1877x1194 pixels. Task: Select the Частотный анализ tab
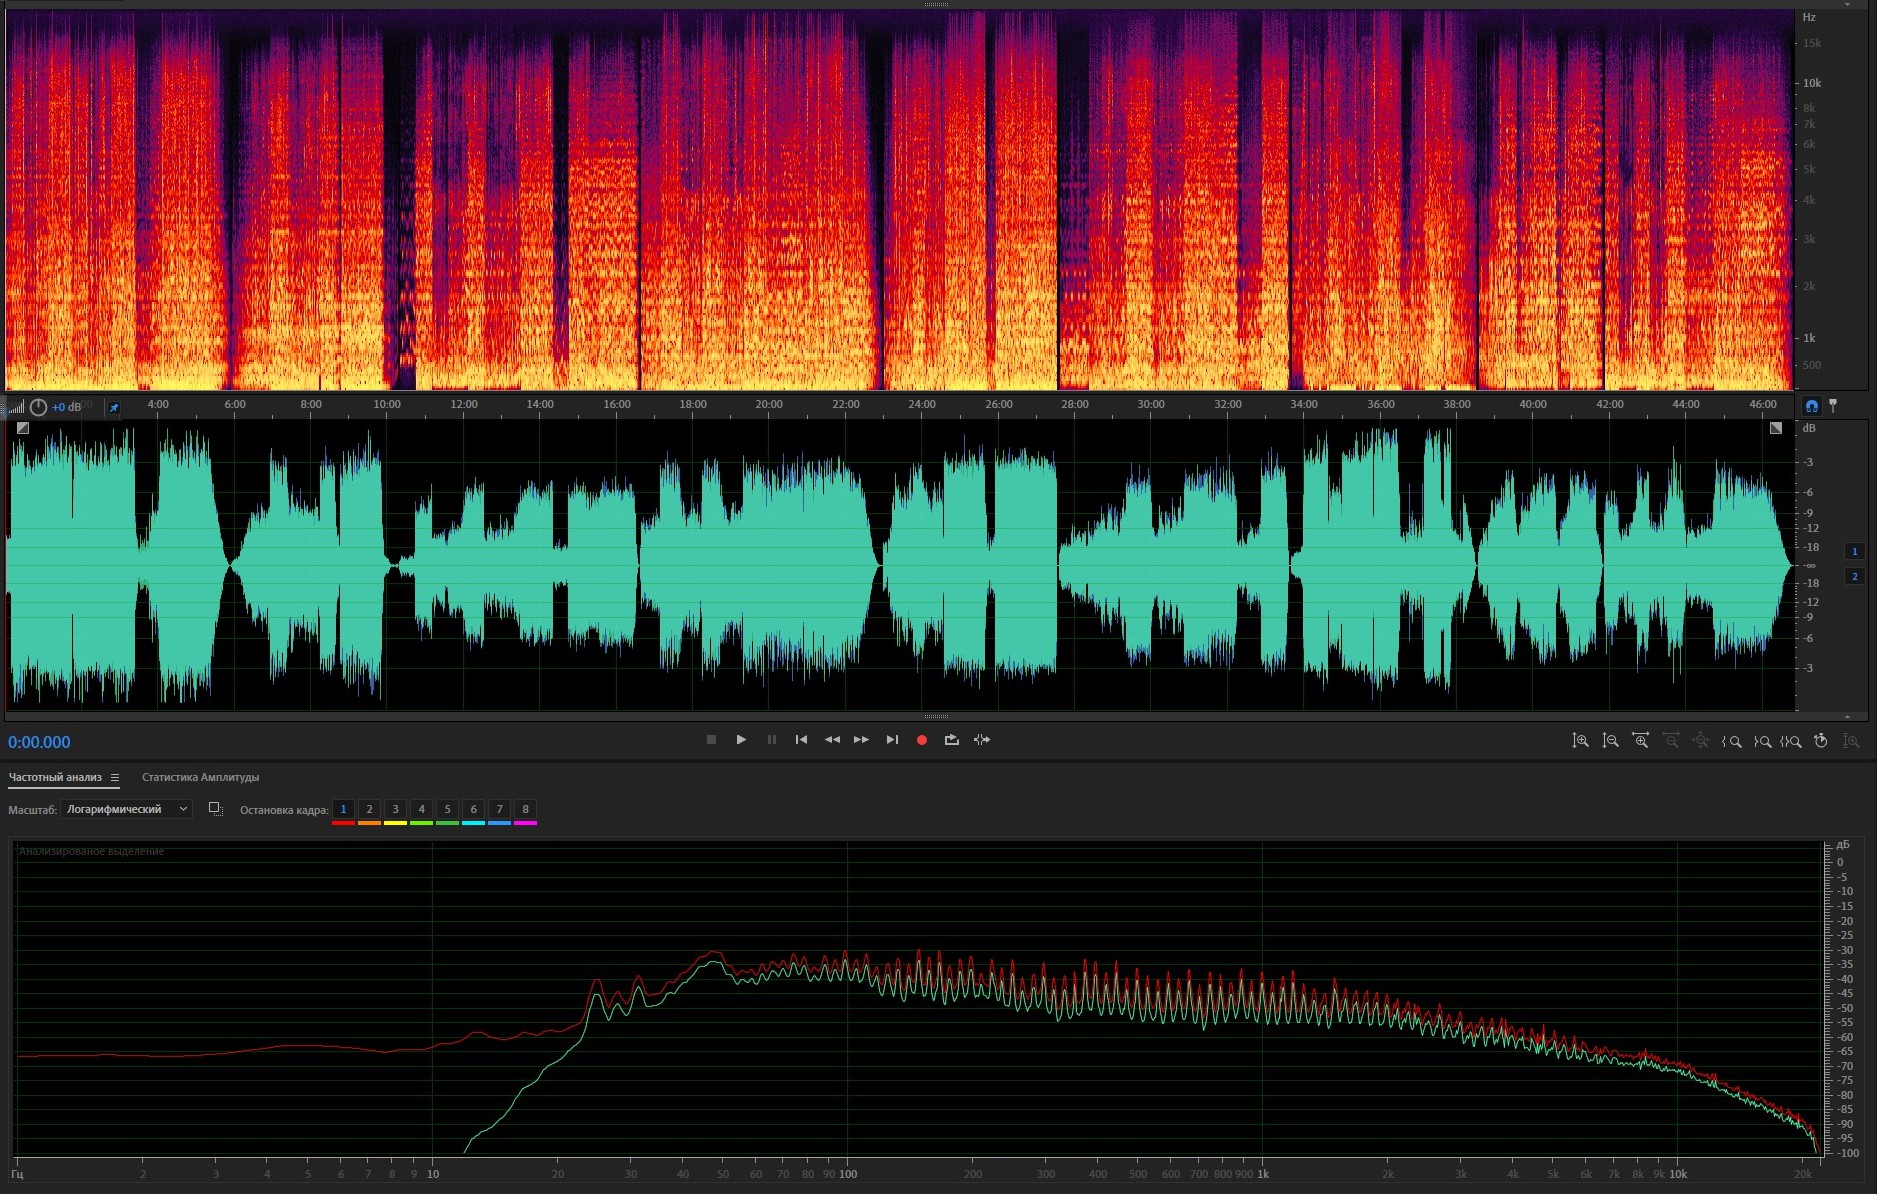(x=55, y=777)
